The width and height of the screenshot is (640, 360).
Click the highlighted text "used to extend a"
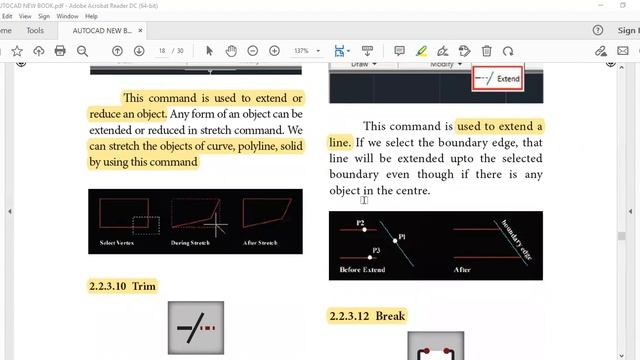tap(500, 126)
